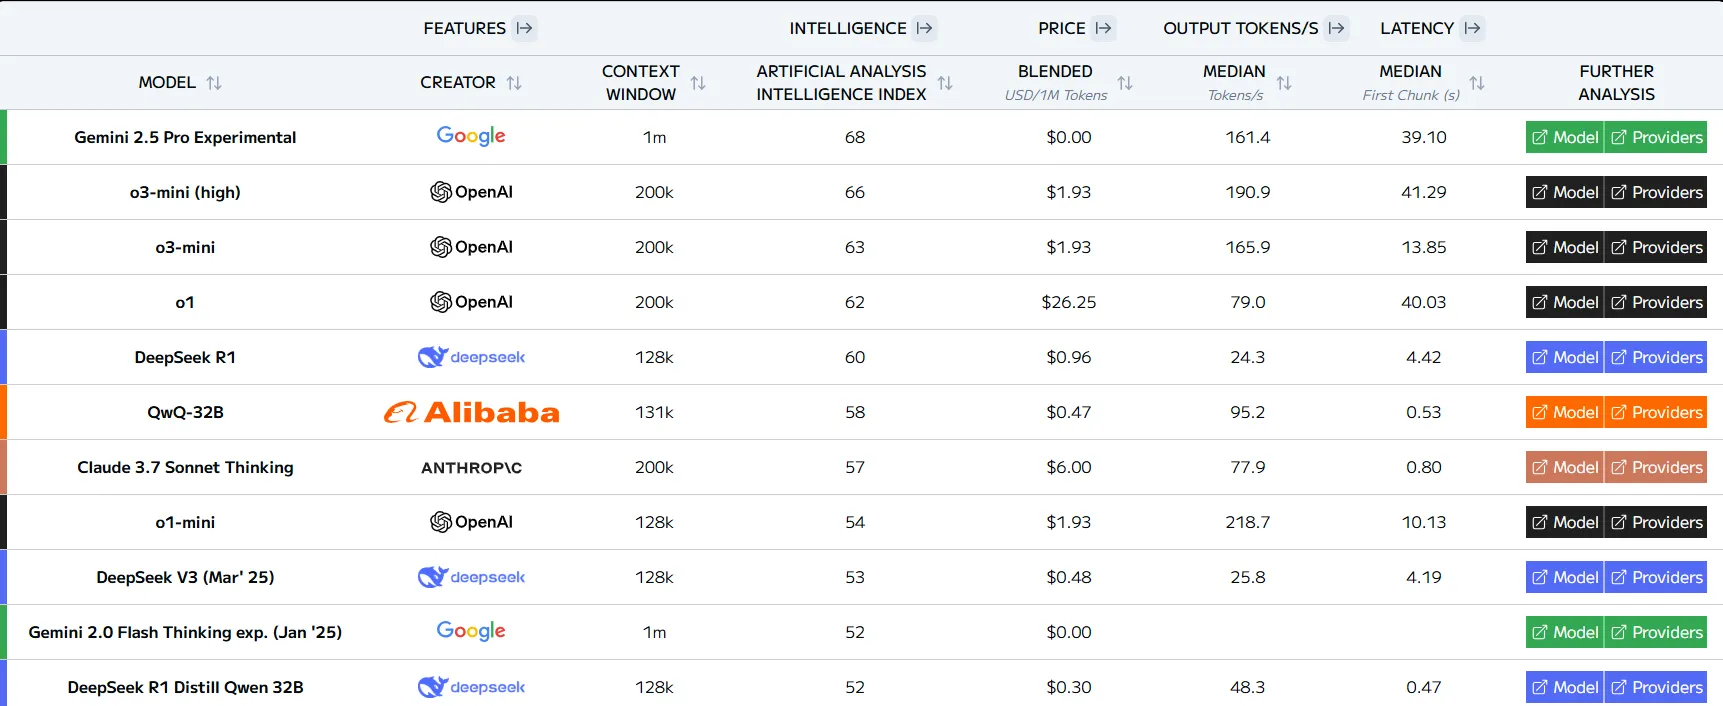View Providers for Claude 3.7 Sonnet Thinking
1723x706 pixels.
pos(1656,467)
